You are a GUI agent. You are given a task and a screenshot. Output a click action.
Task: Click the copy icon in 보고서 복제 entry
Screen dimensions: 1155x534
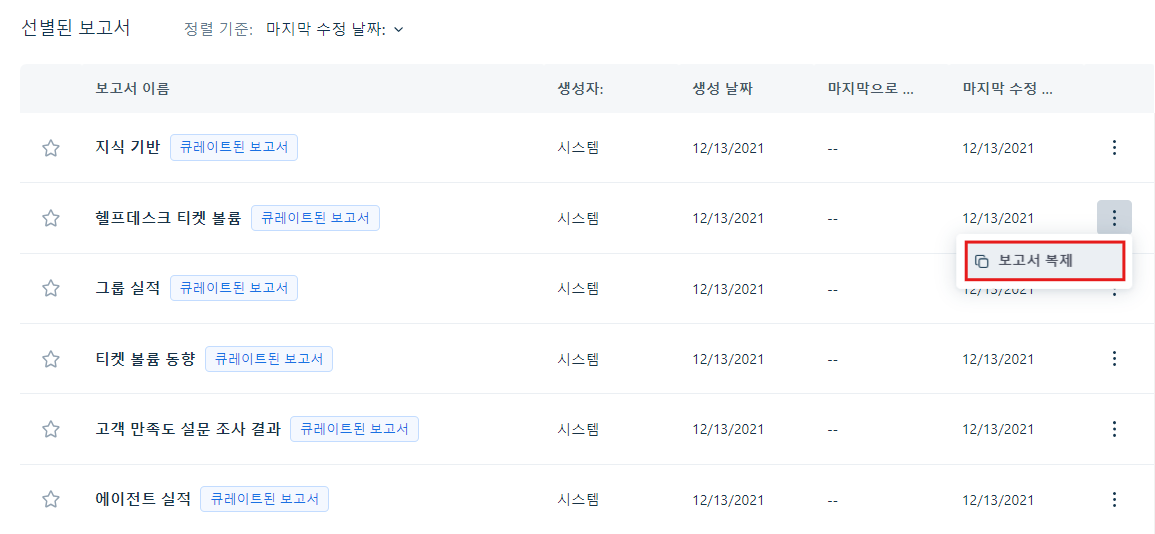click(x=981, y=261)
